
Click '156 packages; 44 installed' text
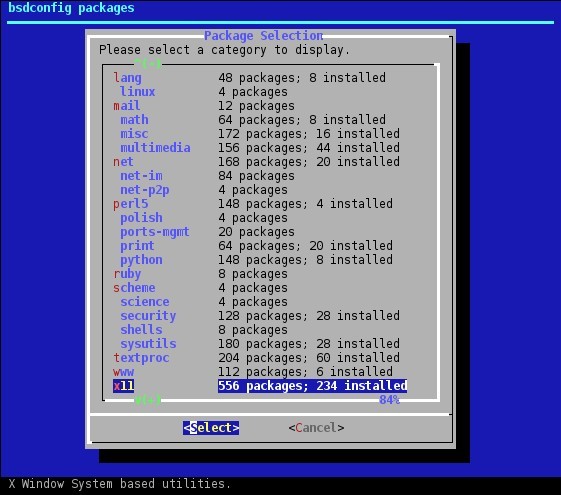click(x=309, y=148)
